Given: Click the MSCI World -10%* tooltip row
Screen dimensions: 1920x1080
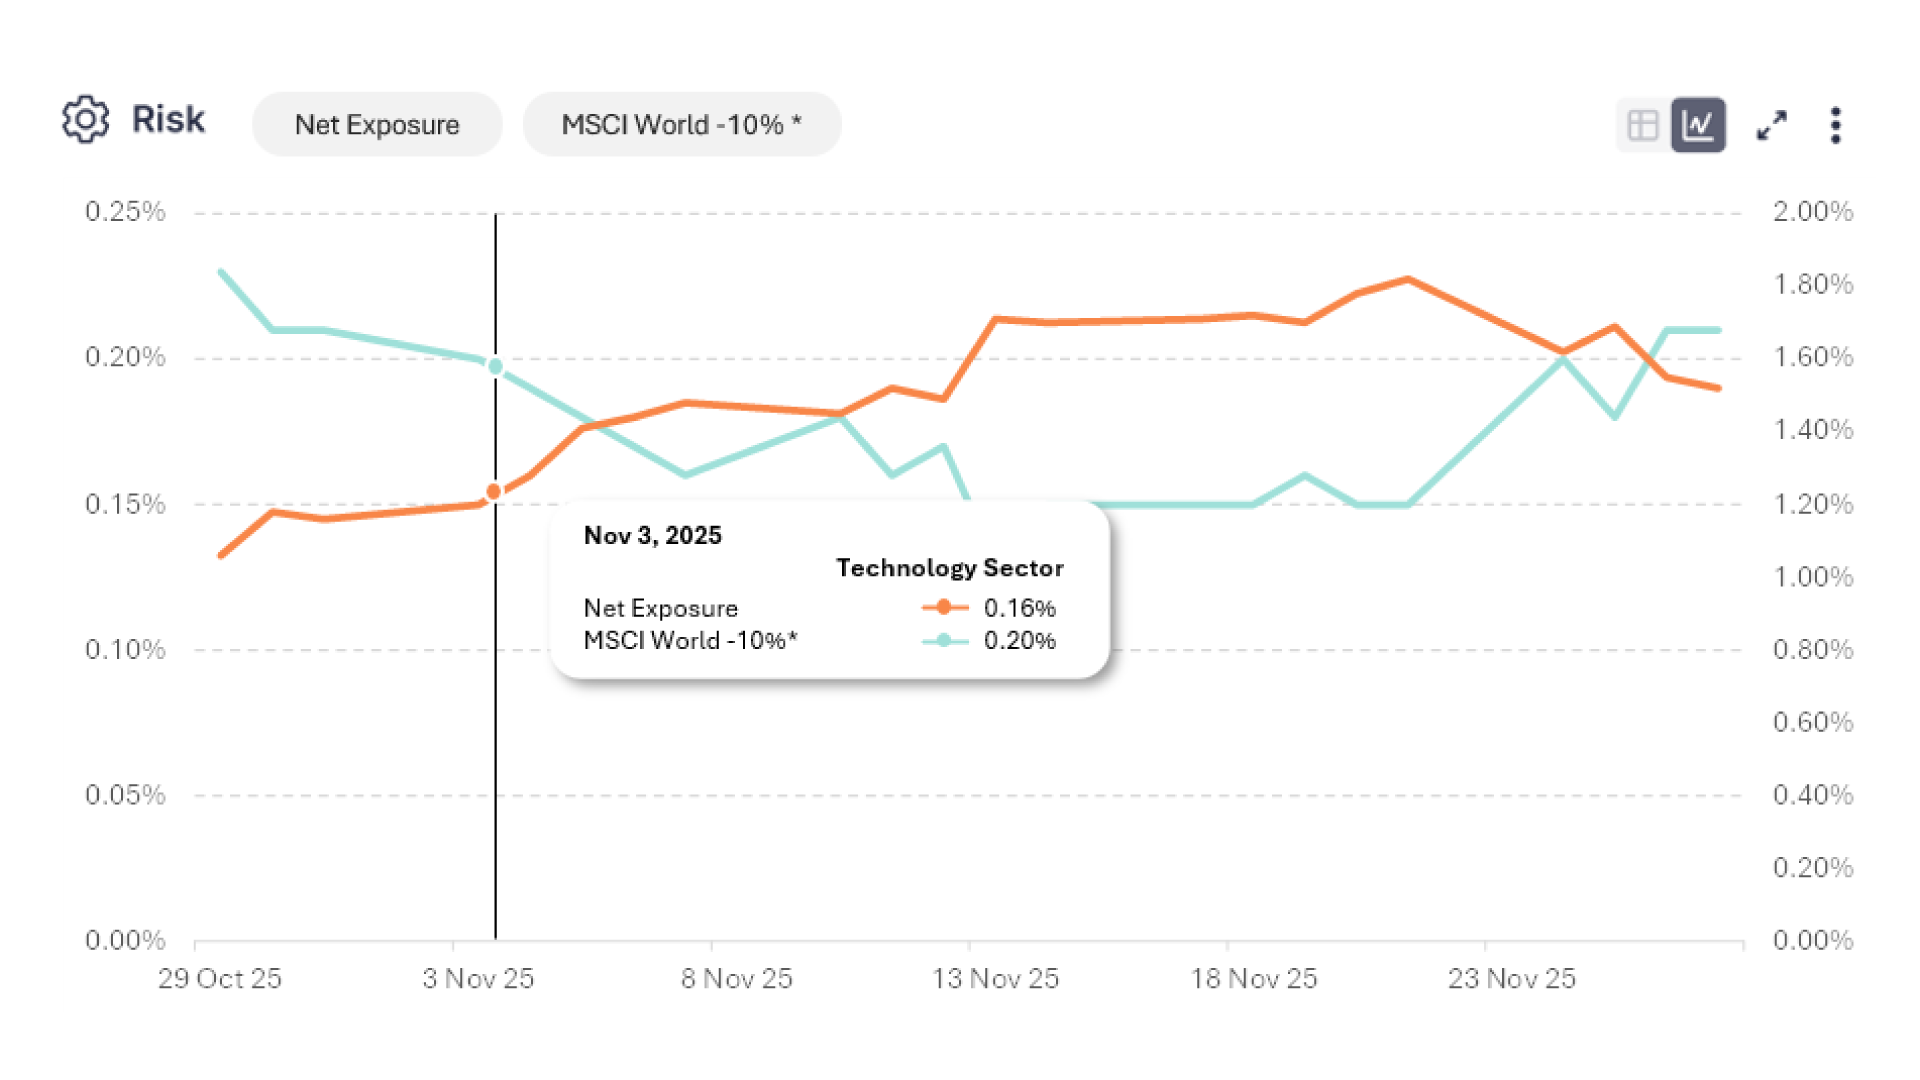Looking at the screenshot, I should [x=690, y=640].
